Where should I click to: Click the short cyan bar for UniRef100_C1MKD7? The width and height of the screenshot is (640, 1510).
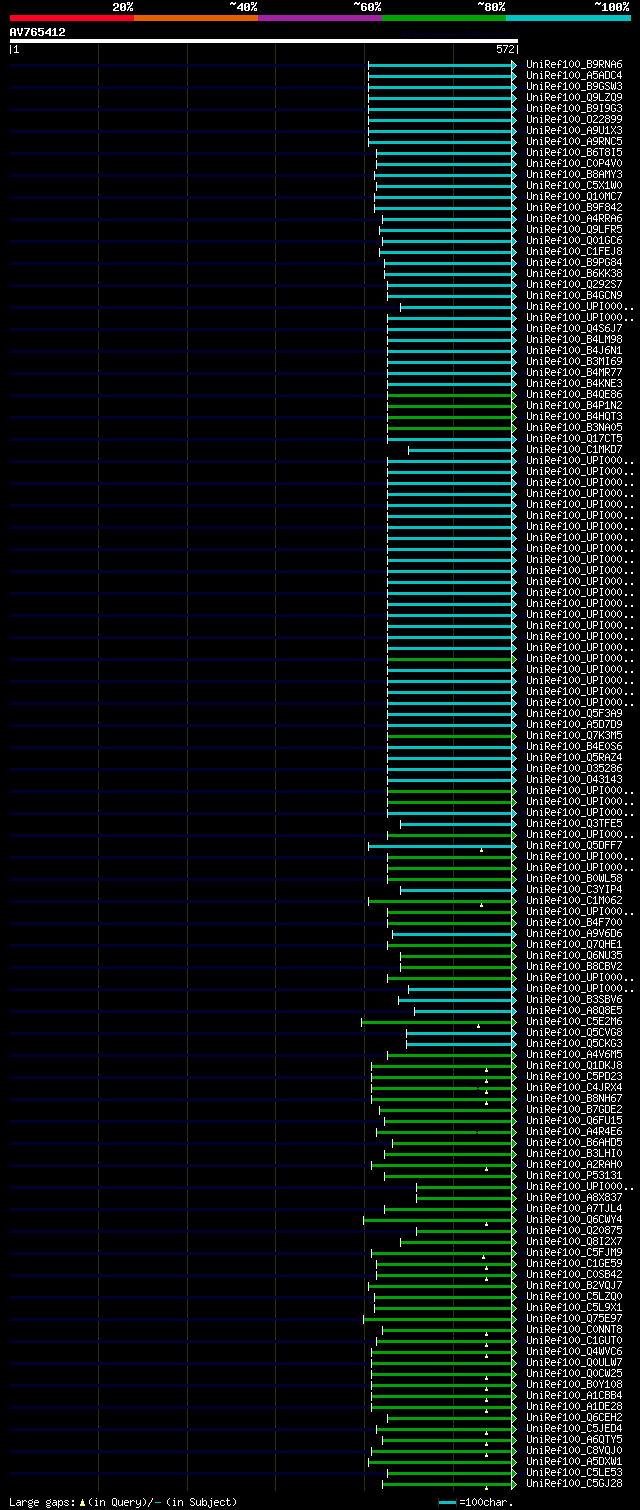(462, 450)
